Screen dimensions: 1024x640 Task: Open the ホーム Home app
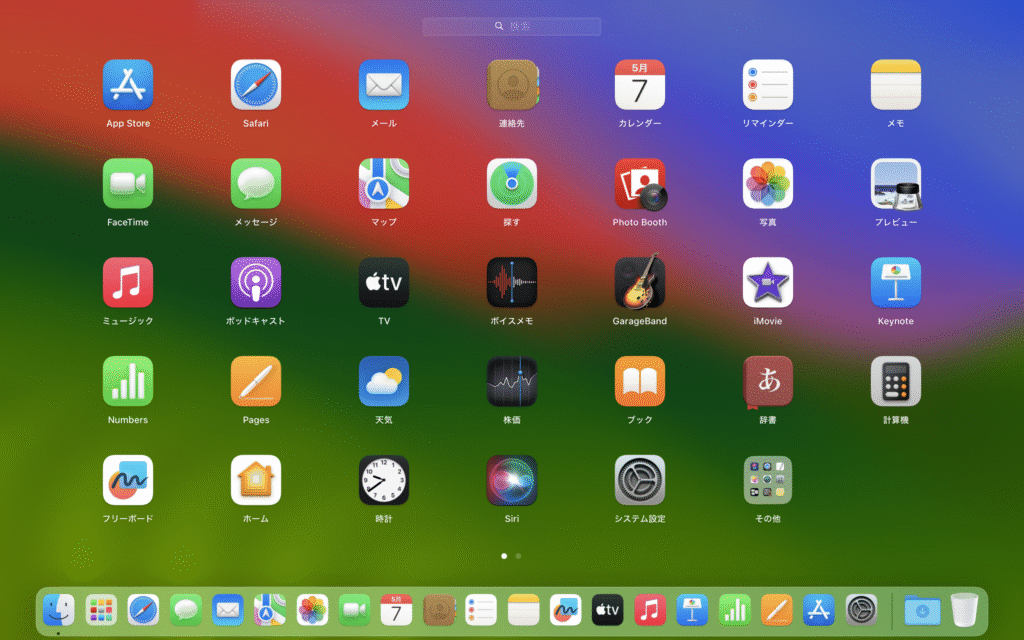pos(256,480)
